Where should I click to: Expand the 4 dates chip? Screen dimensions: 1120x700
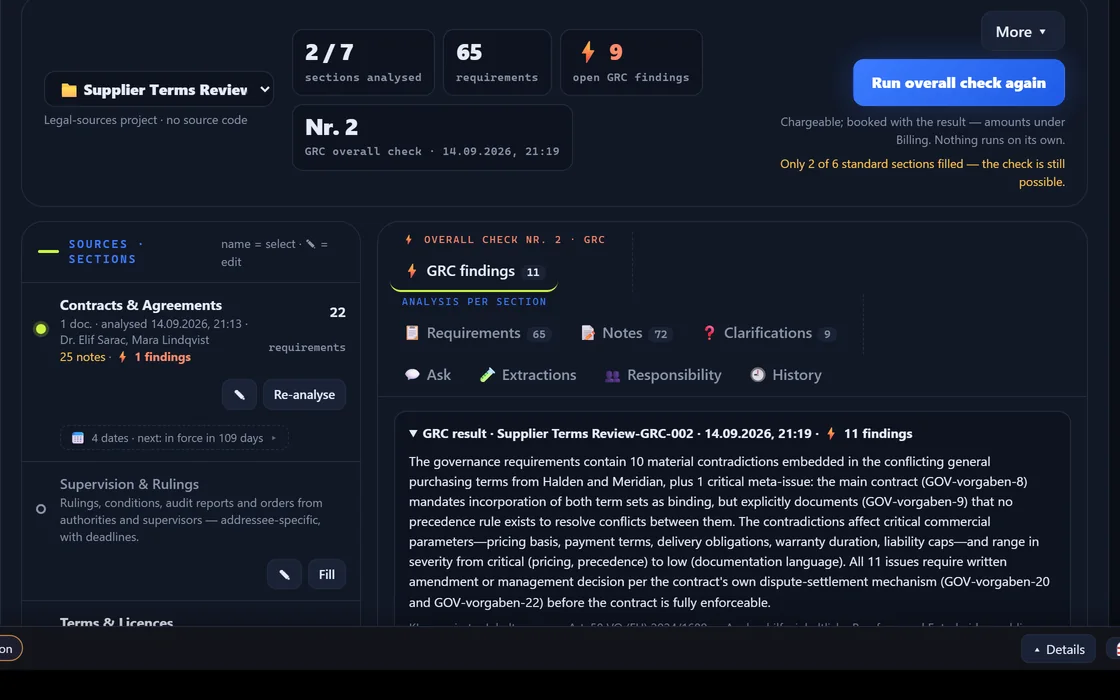click(x=175, y=438)
